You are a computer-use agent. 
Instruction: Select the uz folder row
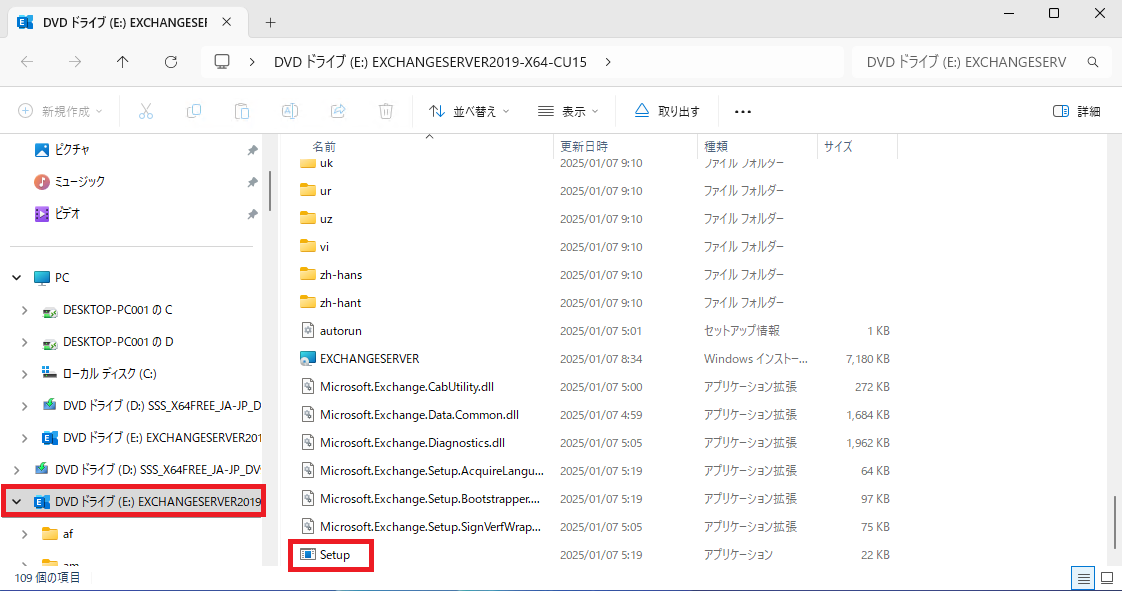(594, 219)
